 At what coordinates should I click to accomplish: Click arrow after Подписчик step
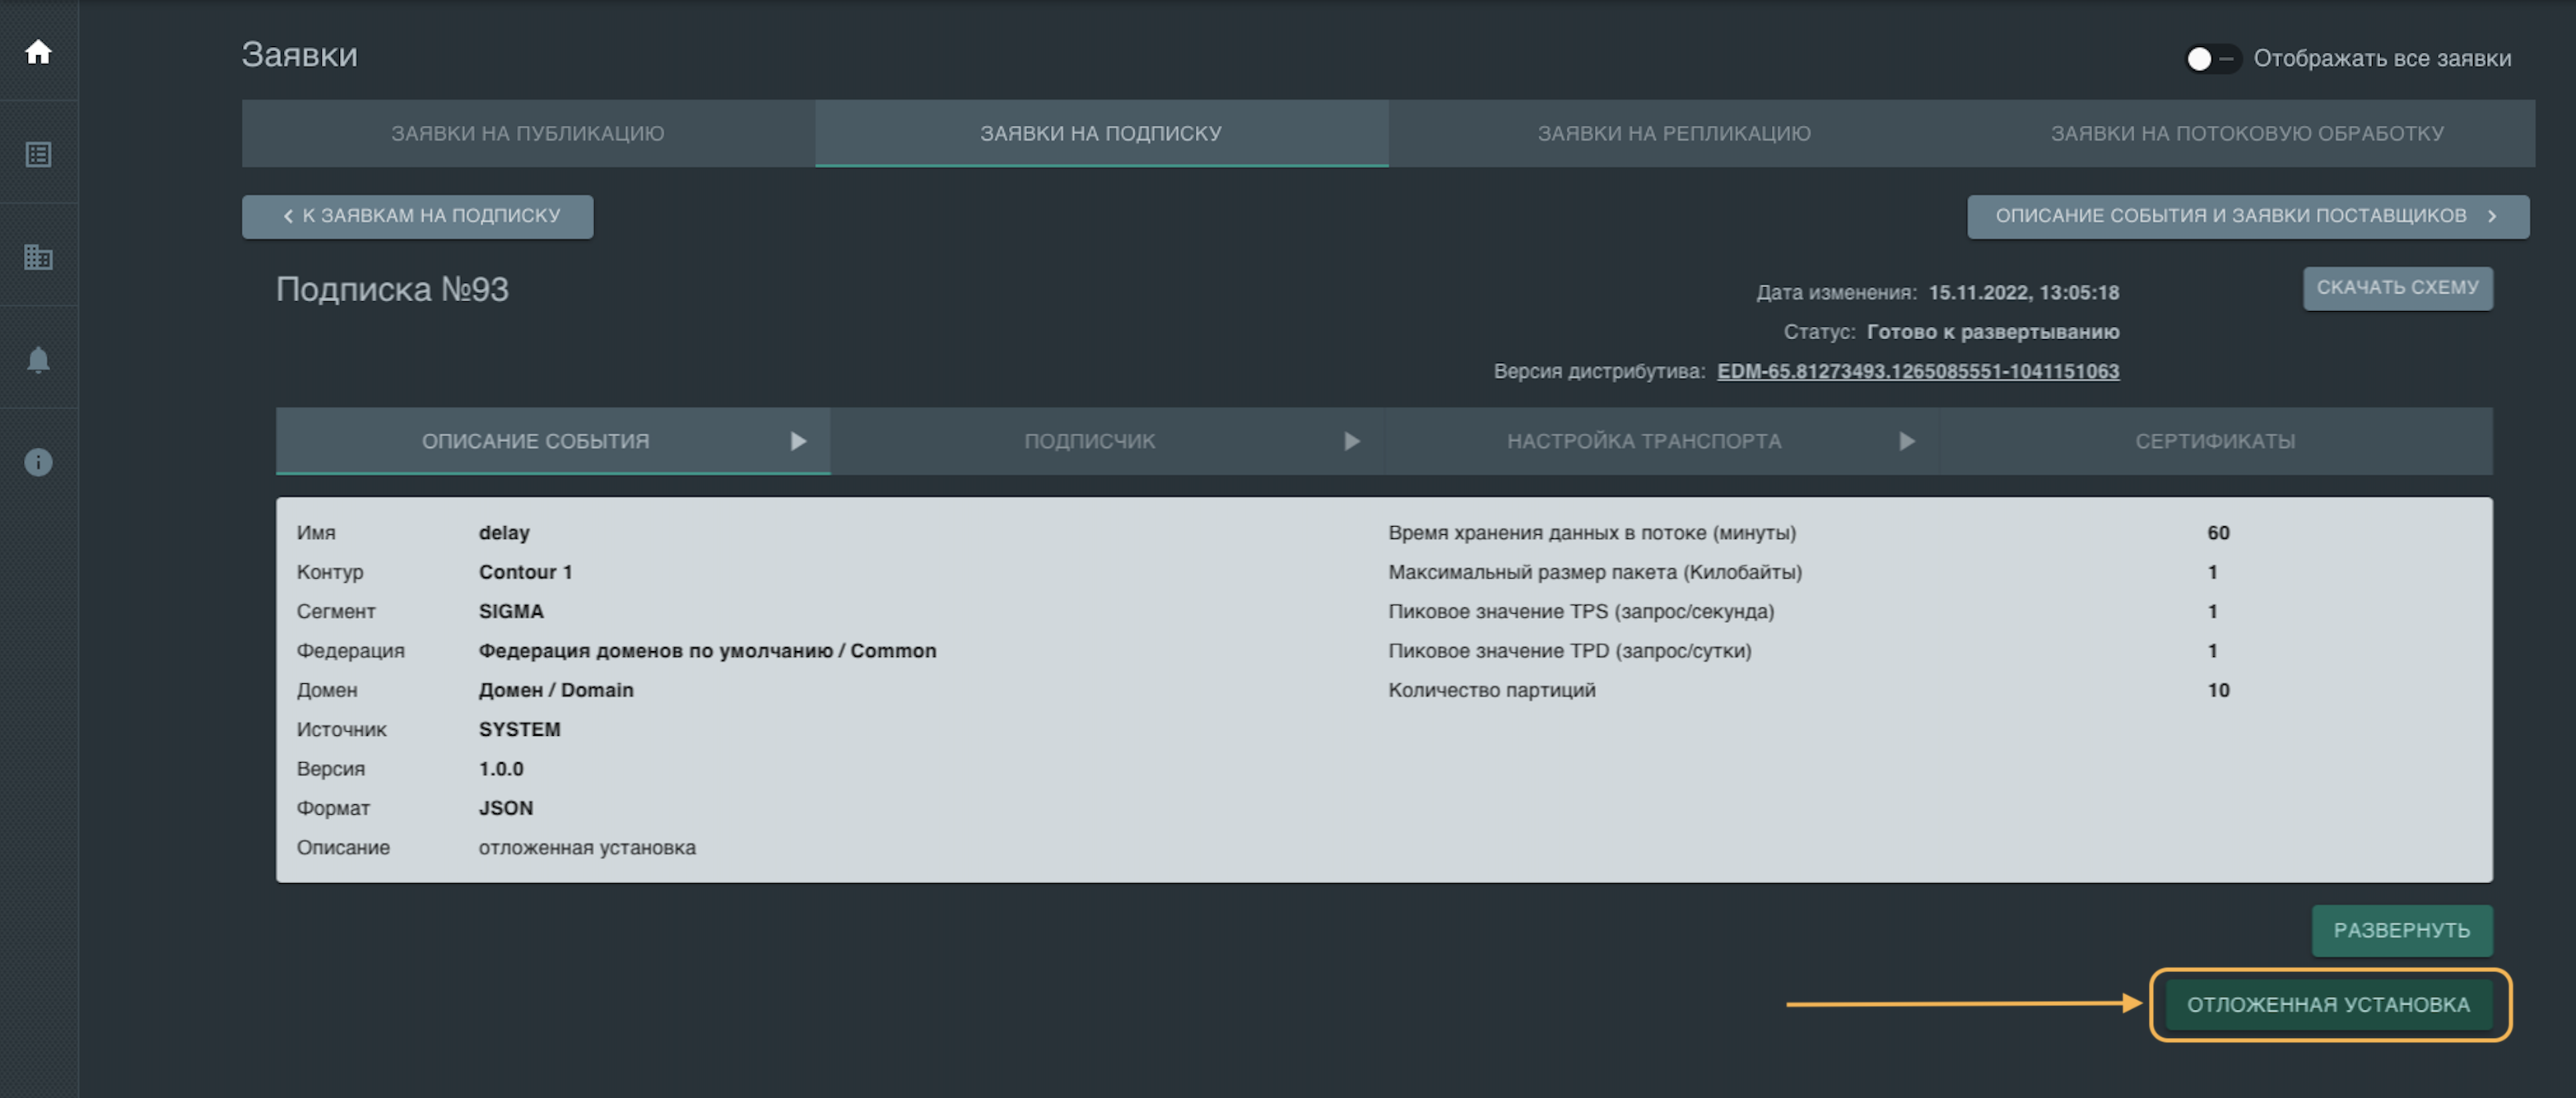tap(1351, 441)
